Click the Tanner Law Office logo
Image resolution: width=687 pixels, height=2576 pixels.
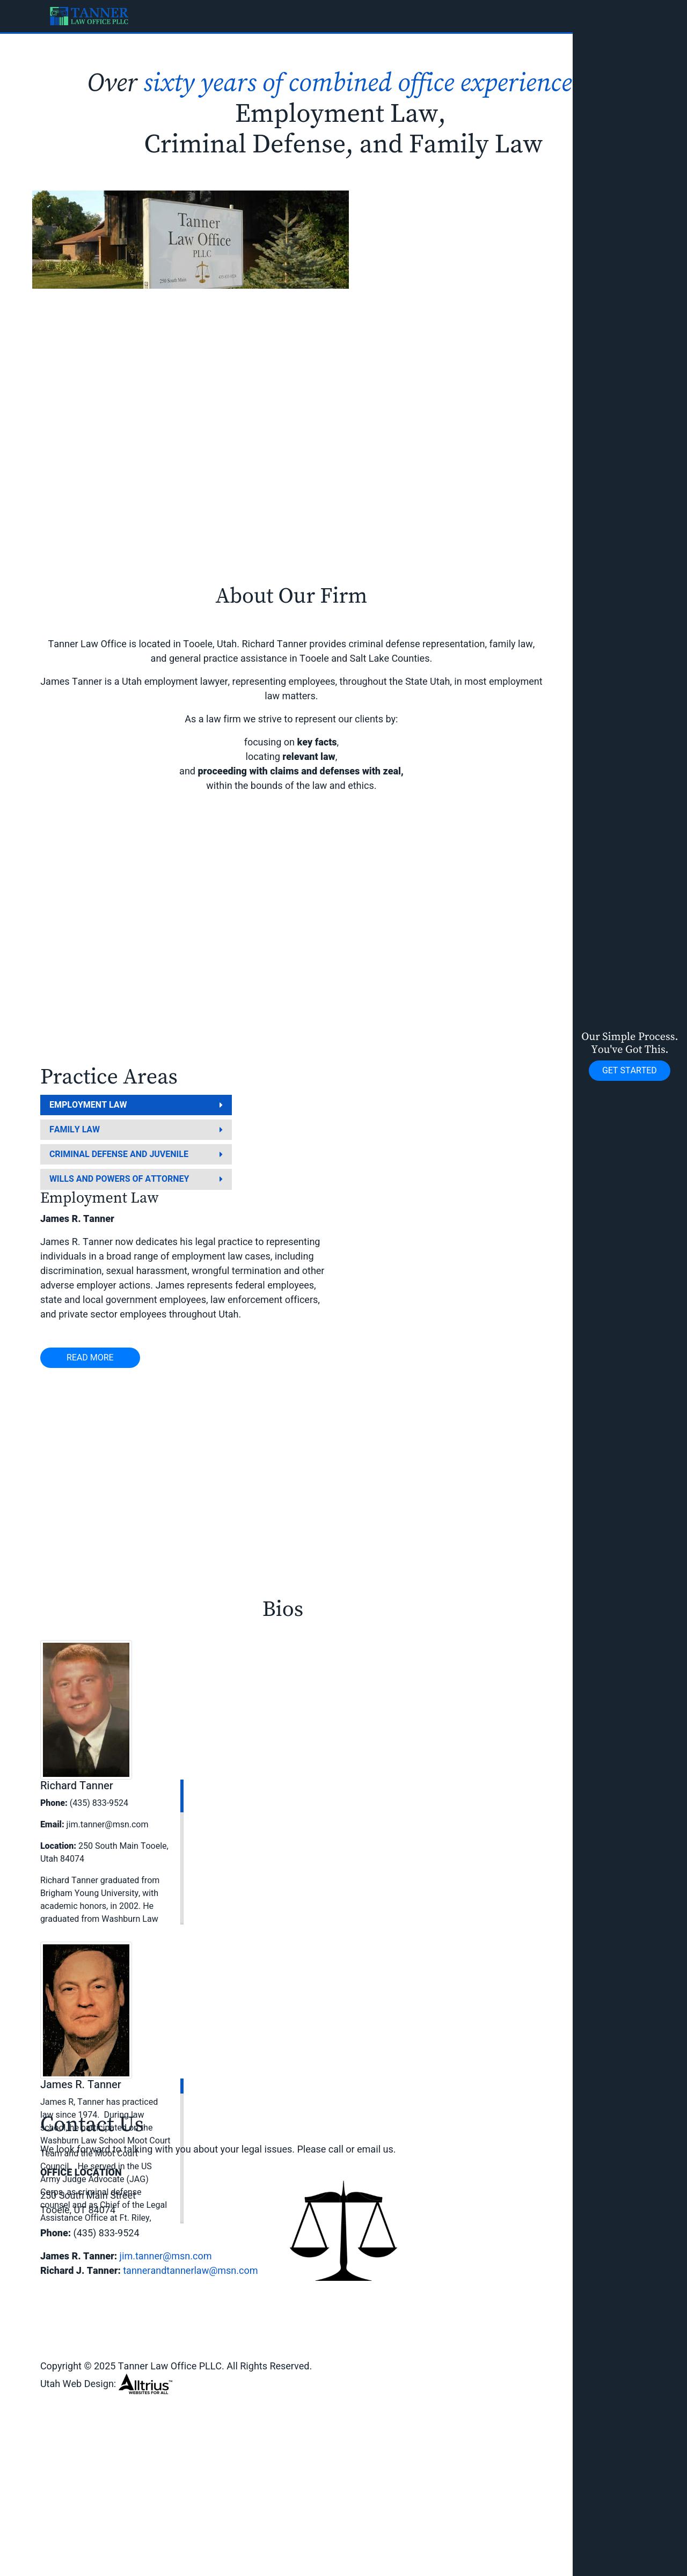click(x=89, y=16)
